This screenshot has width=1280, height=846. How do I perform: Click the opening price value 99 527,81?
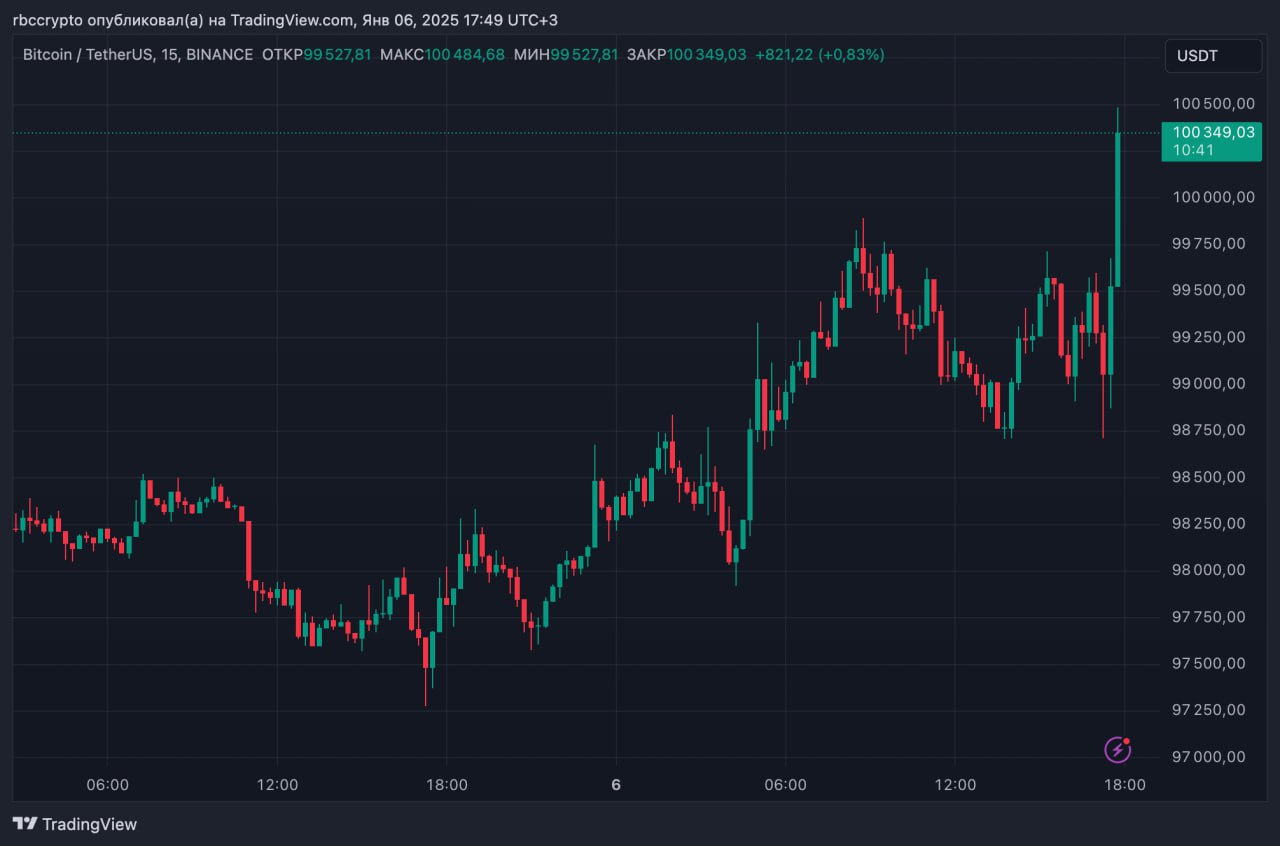click(337, 55)
